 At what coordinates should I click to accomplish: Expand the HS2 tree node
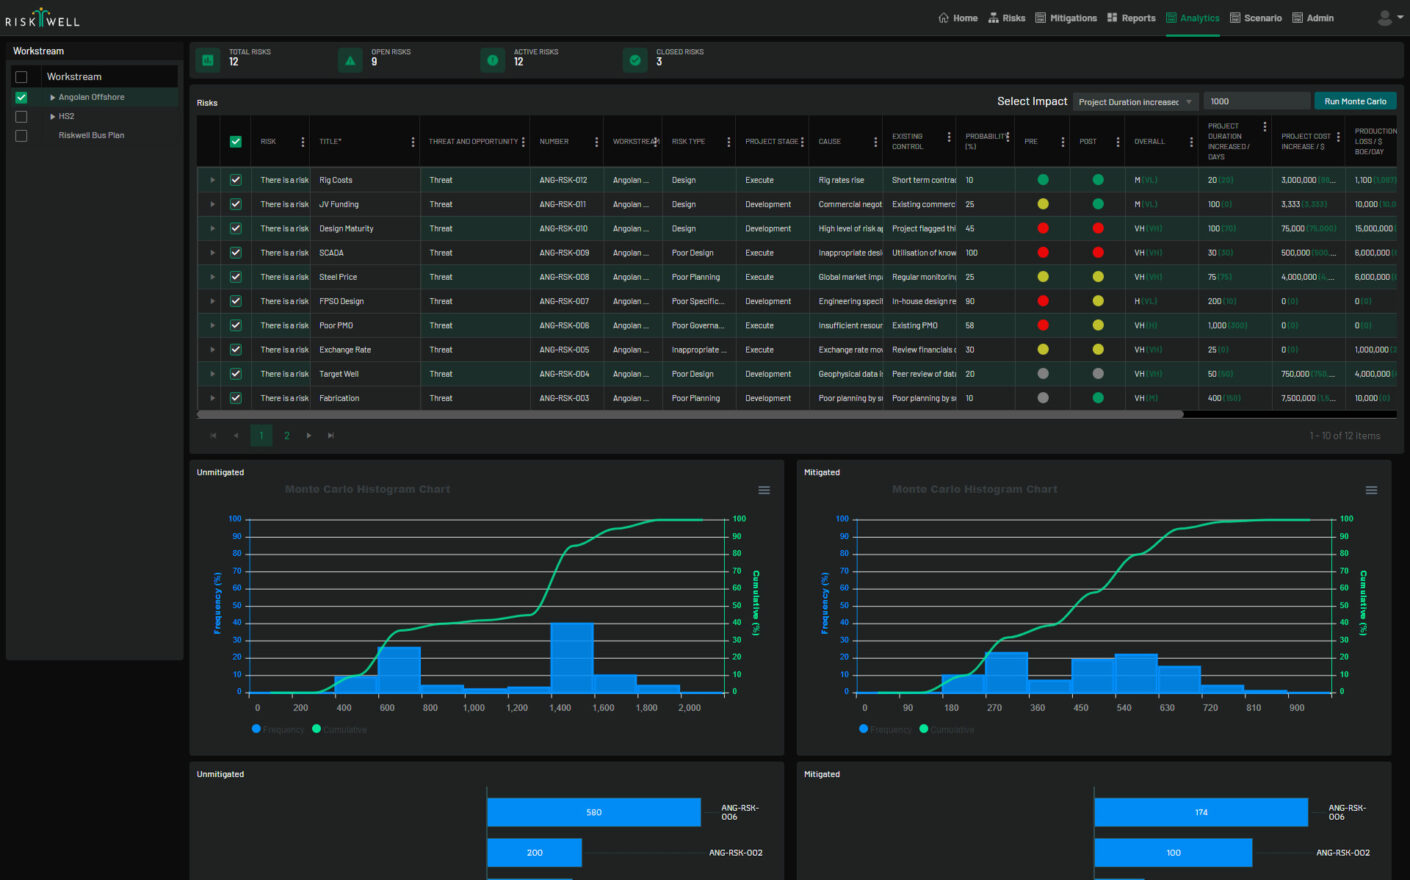[53, 117]
